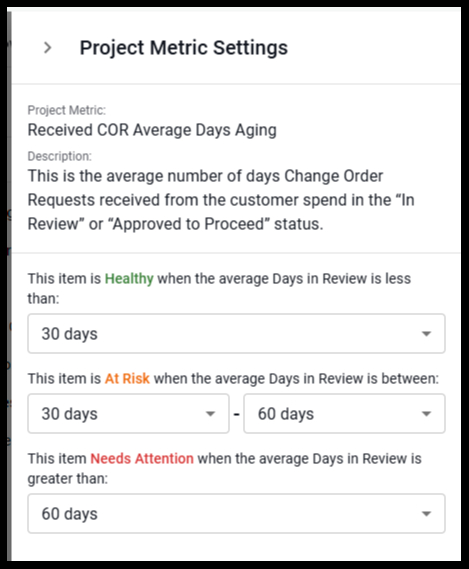
Task: Click the arrow on the Healthy threshold dropdown
Action: pyautogui.click(x=426, y=333)
